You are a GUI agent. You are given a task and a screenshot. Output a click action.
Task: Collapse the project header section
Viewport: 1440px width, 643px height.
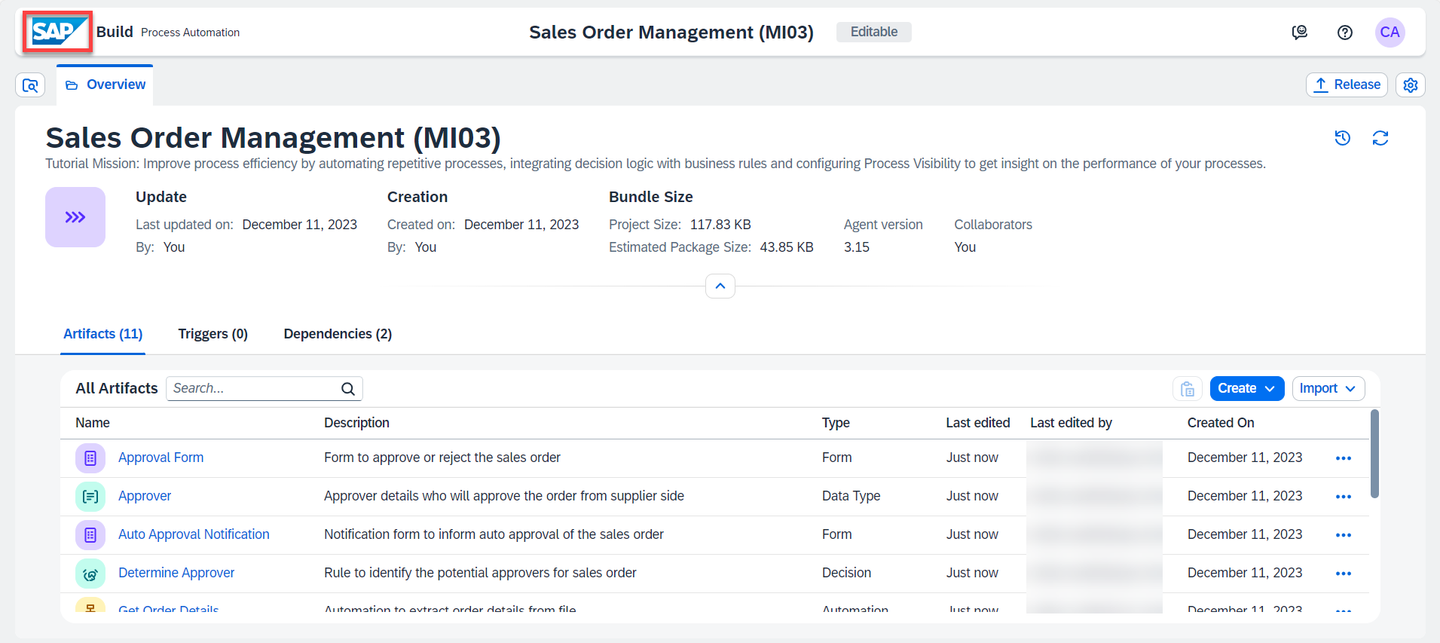pyautogui.click(x=720, y=286)
